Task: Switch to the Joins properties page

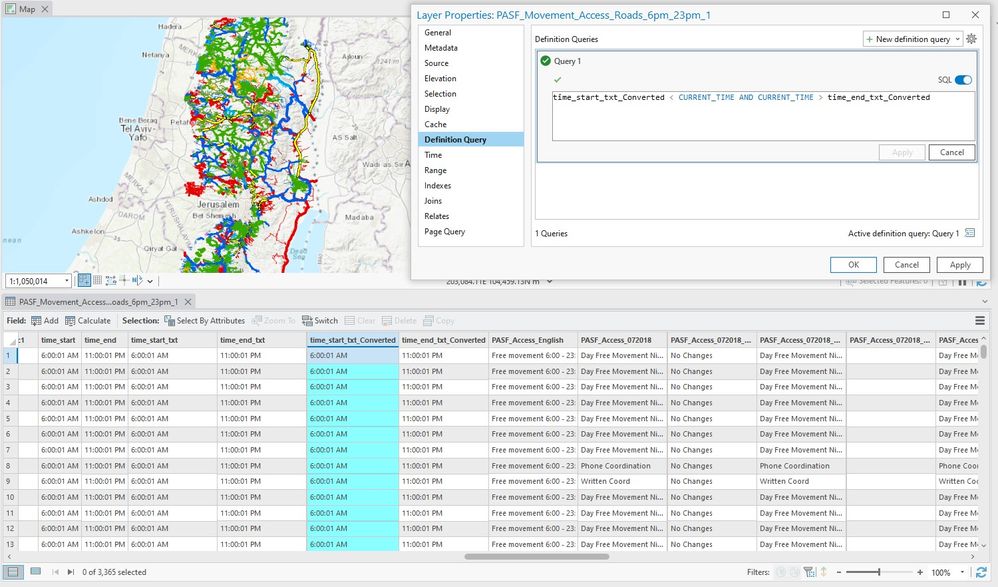Action: [x=433, y=201]
